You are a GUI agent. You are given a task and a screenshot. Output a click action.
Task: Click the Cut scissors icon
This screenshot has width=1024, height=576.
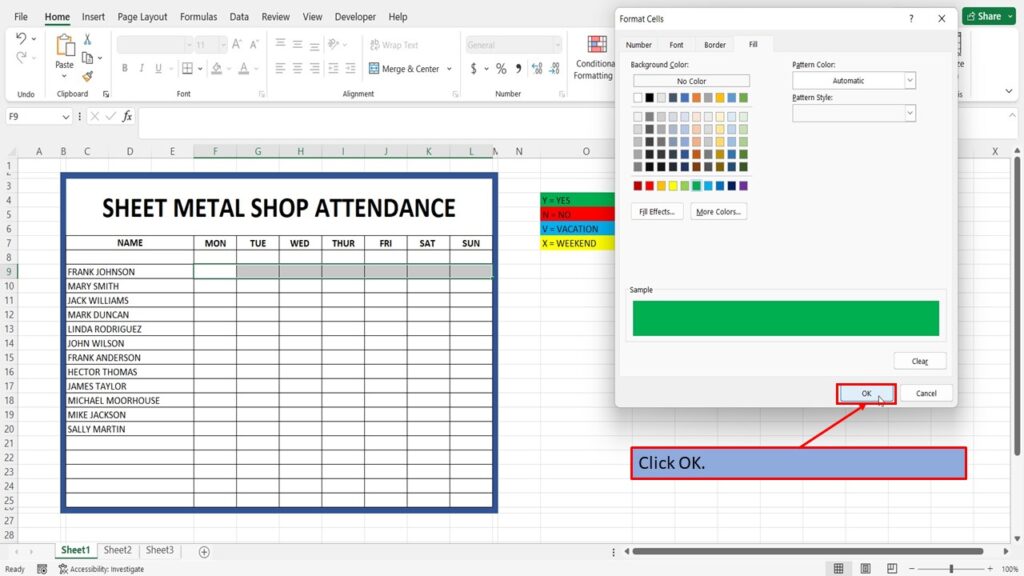[x=88, y=40]
